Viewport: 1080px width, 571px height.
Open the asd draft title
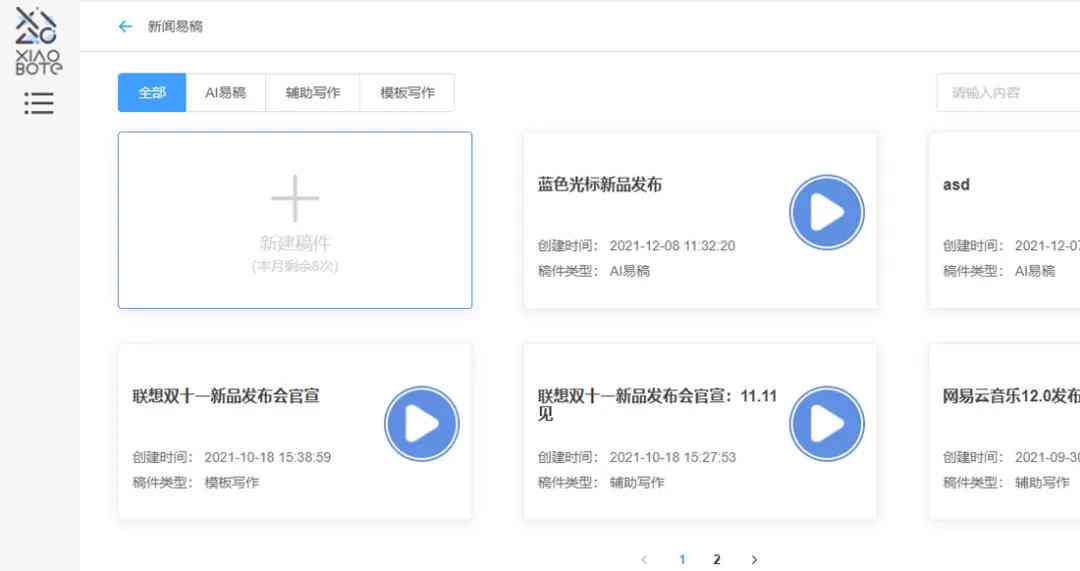956,185
